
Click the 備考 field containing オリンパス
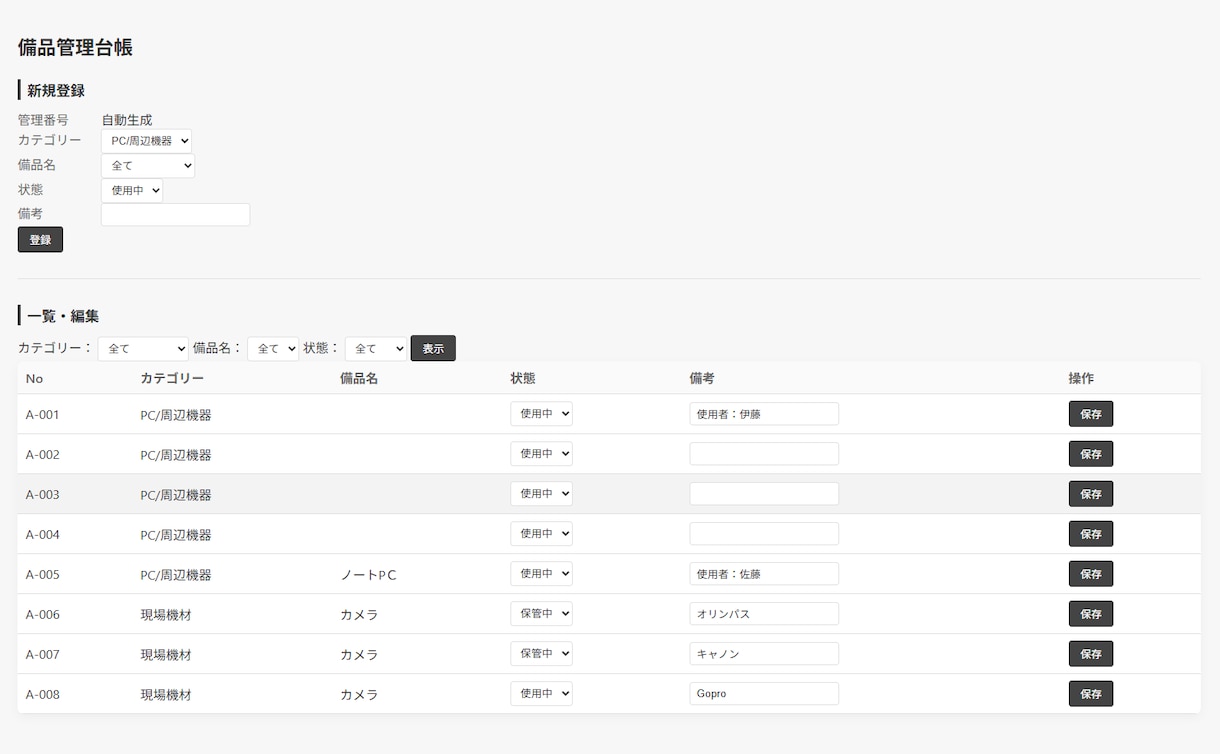click(764, 614)
